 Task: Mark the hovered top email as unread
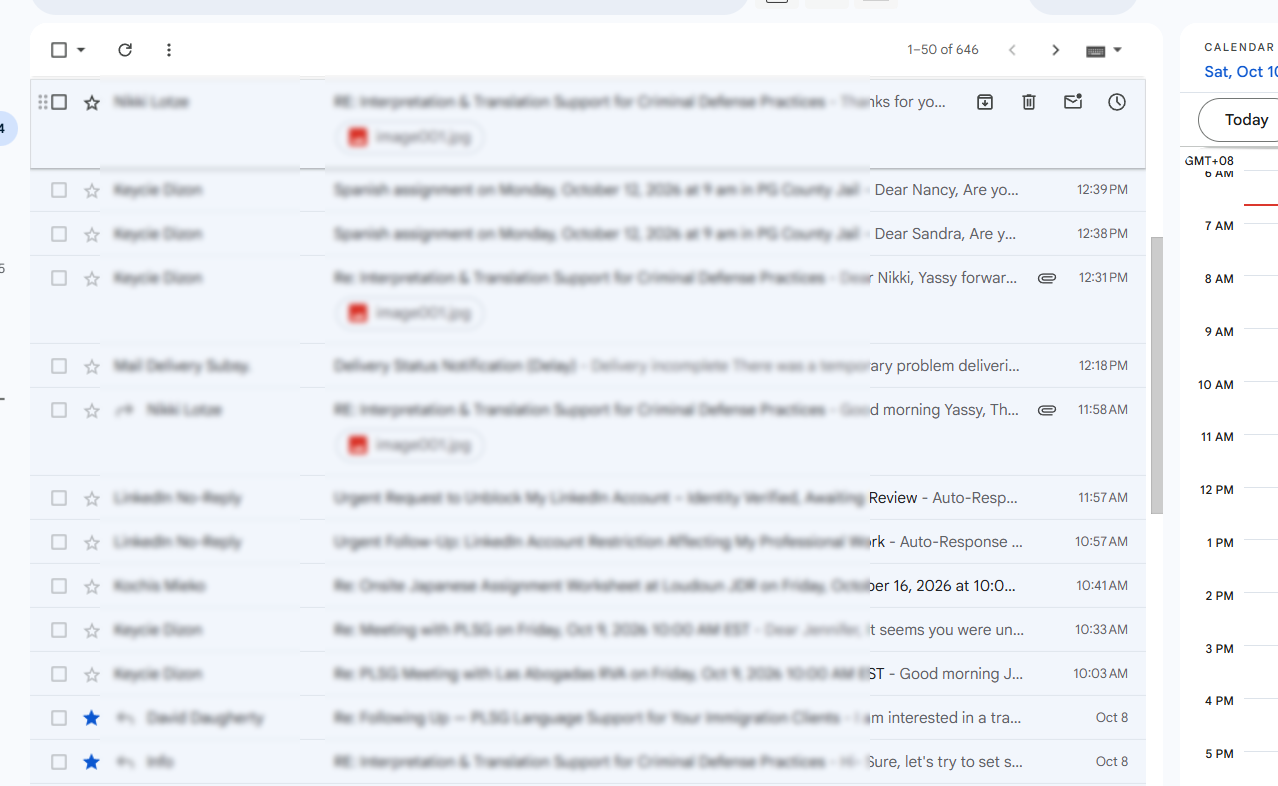pyautogui.click(x=1073, y=102)
